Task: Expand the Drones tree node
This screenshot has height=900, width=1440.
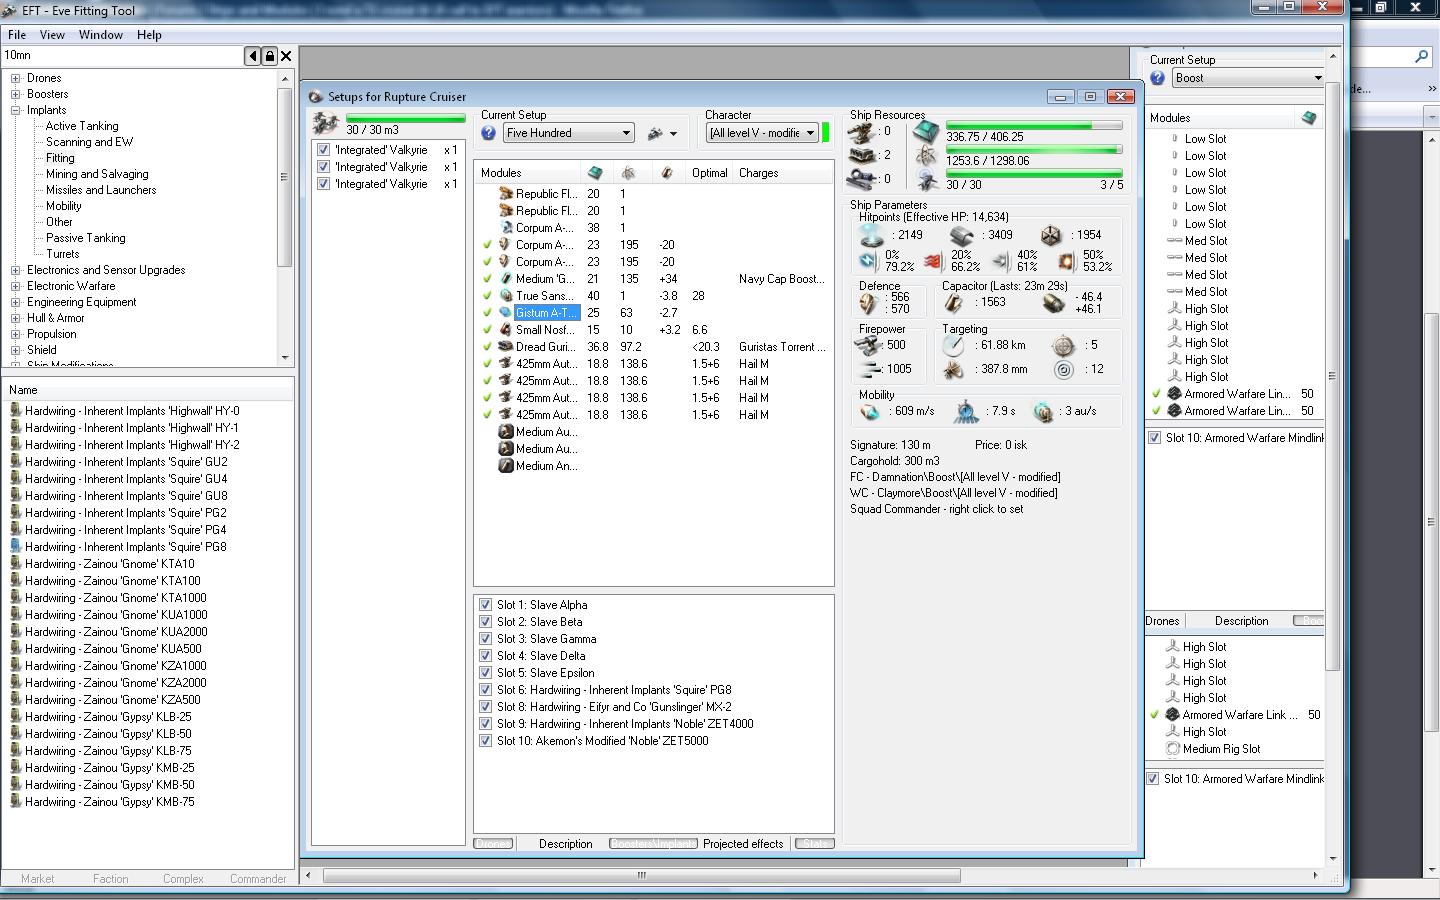Action: 15,78
